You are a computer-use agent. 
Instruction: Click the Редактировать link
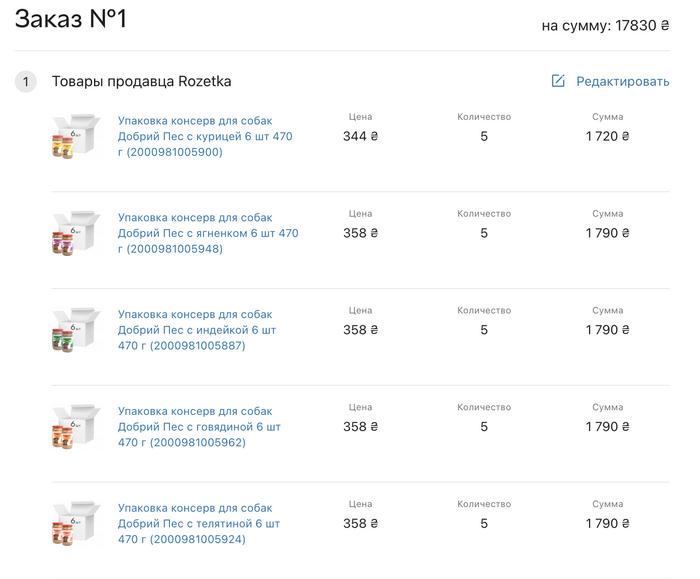tap(622, 81)
